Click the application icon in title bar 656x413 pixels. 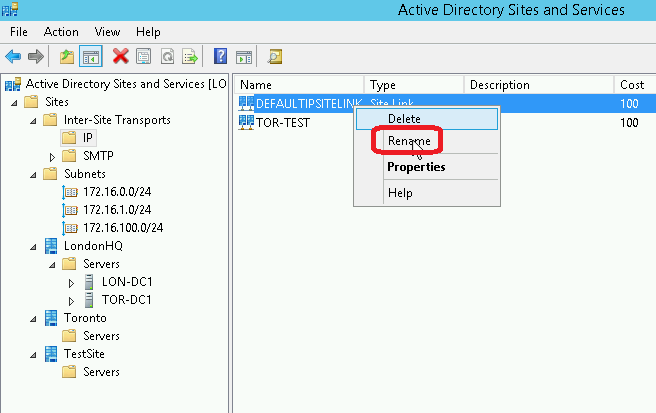[x=10, y=9]
